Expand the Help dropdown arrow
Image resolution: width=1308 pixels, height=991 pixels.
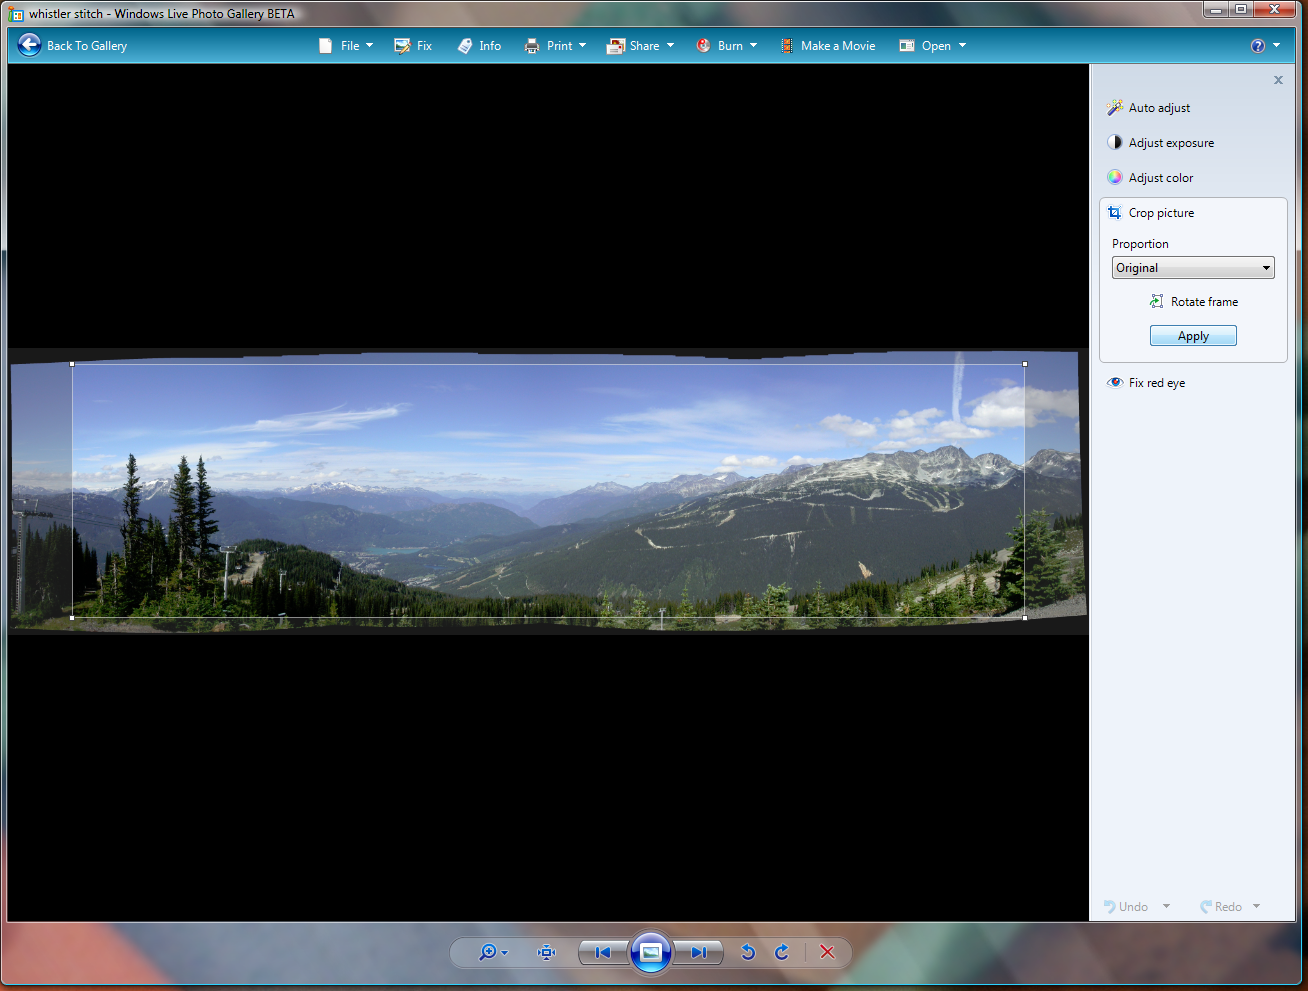pyautogui.click(x=1276, y=46)
